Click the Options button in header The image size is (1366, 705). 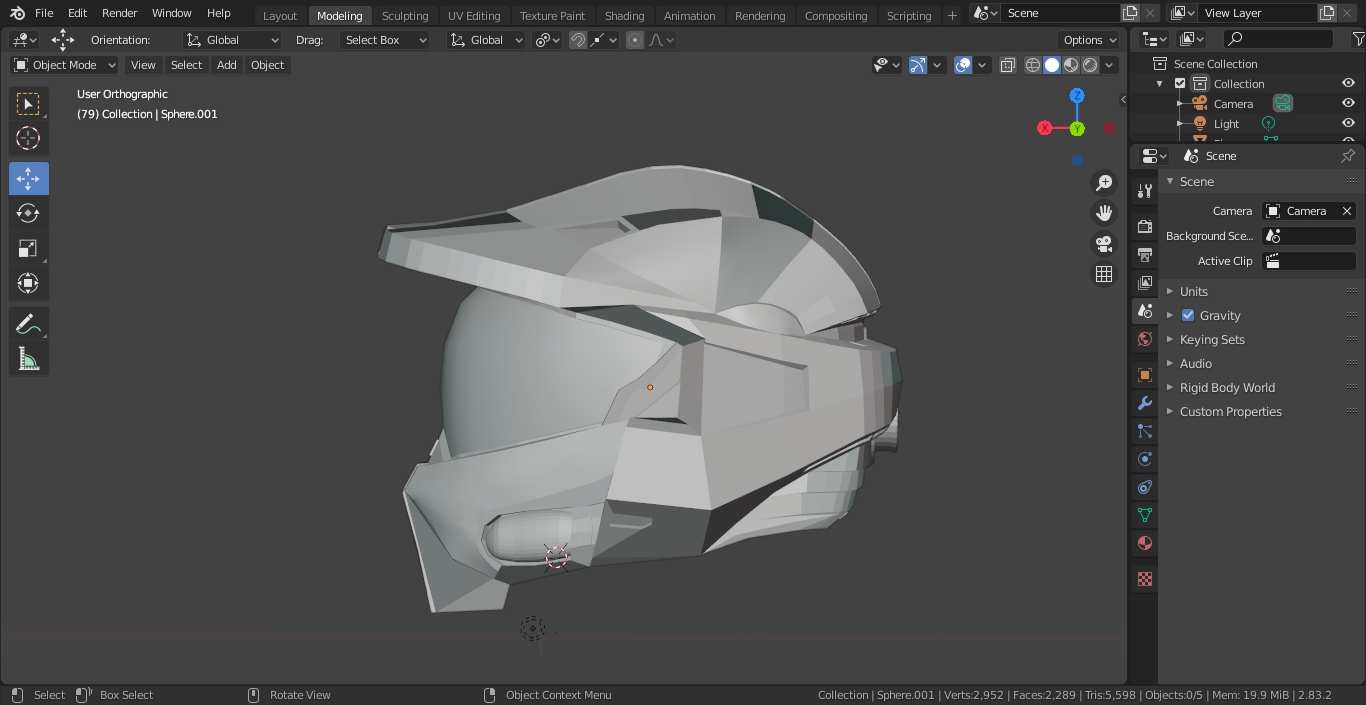tap(1089, 40)
